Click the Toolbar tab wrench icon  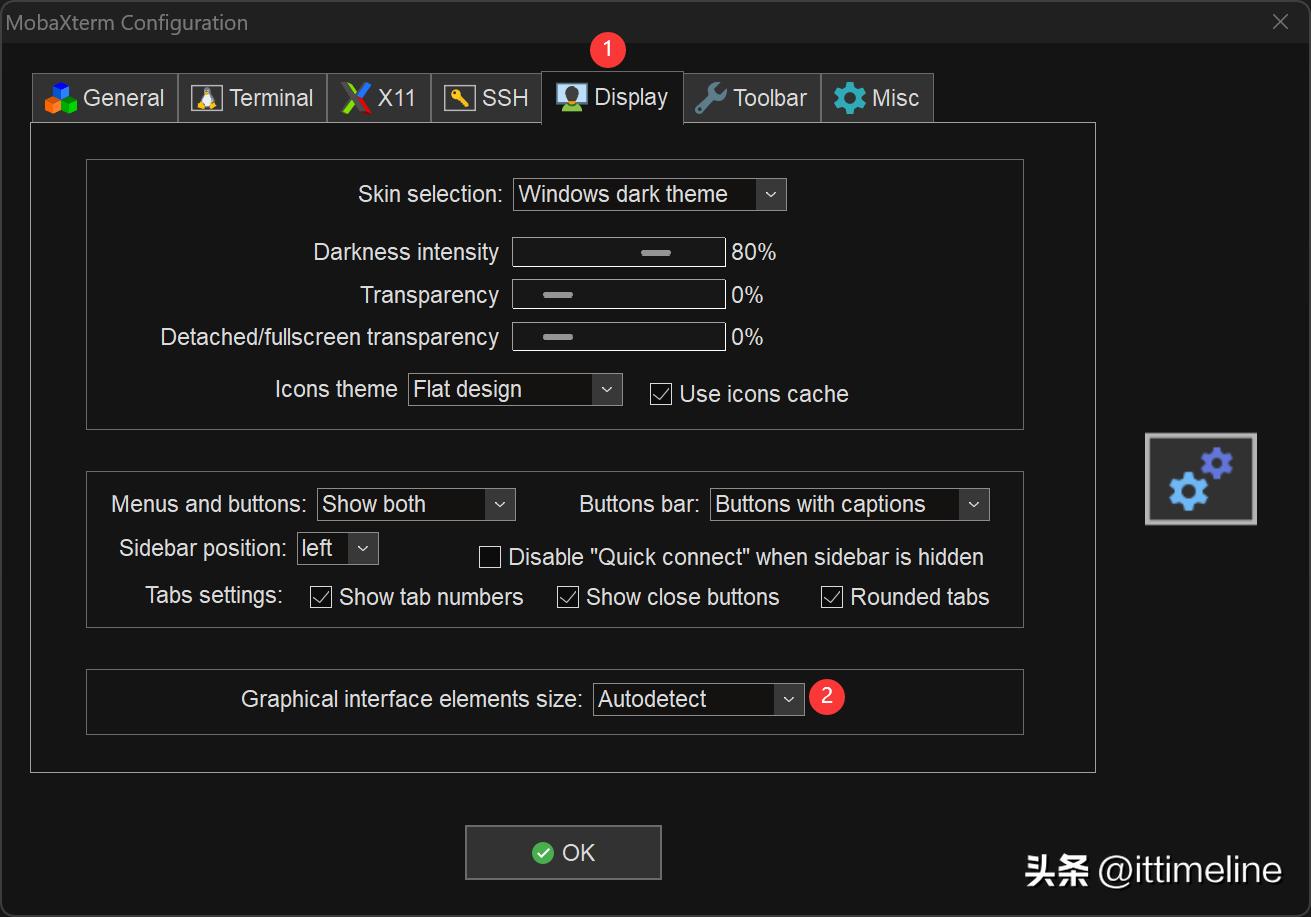pyautogui.click(x=710, y=98)
